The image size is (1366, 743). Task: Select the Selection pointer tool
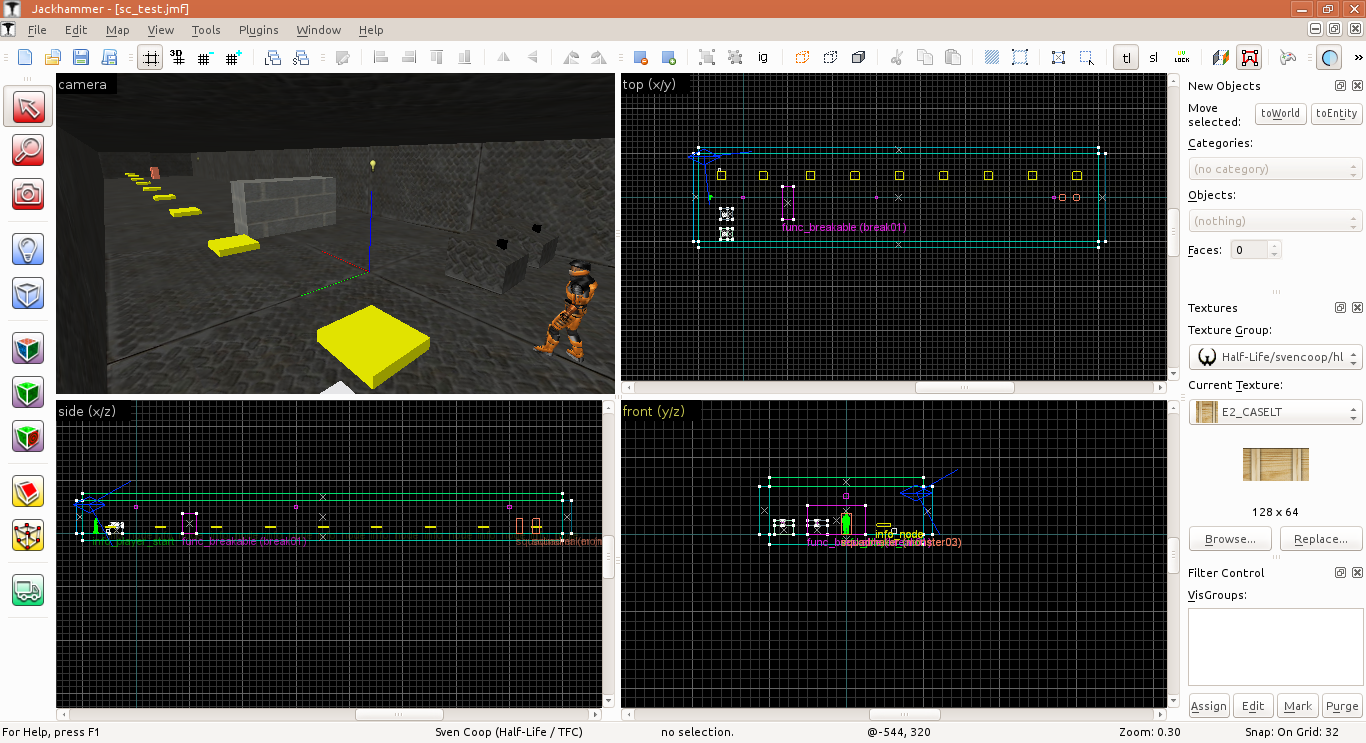point(28,107)
